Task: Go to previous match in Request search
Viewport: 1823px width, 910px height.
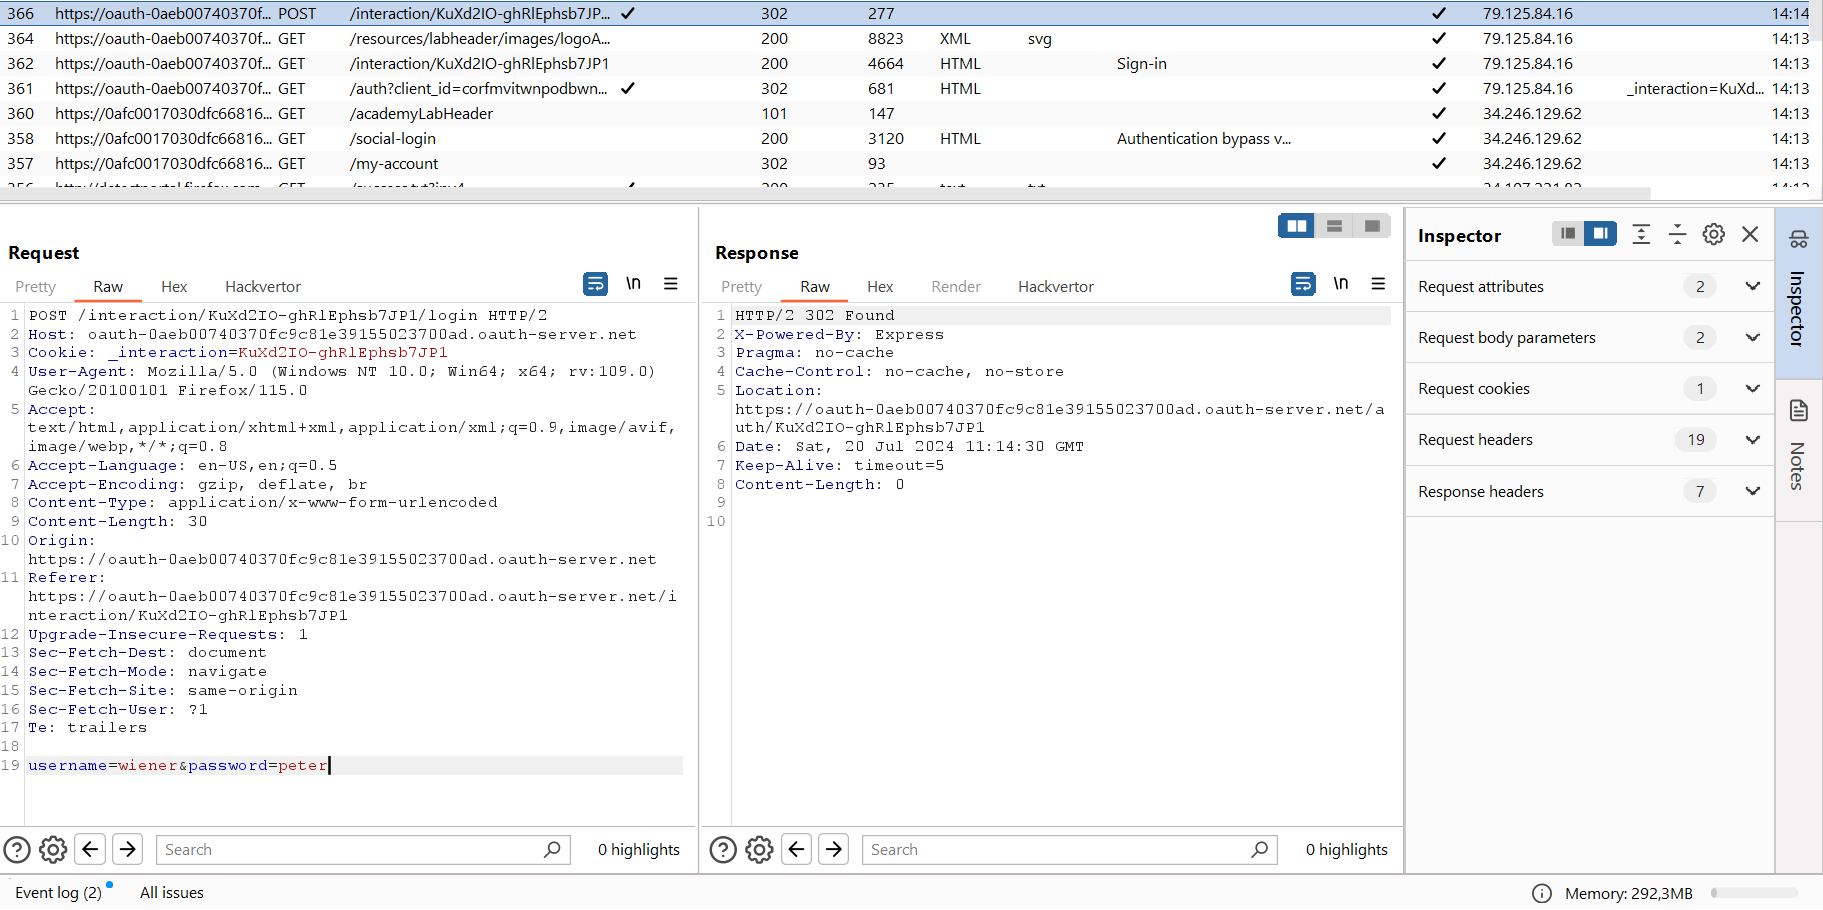Action: pos(90,850)
